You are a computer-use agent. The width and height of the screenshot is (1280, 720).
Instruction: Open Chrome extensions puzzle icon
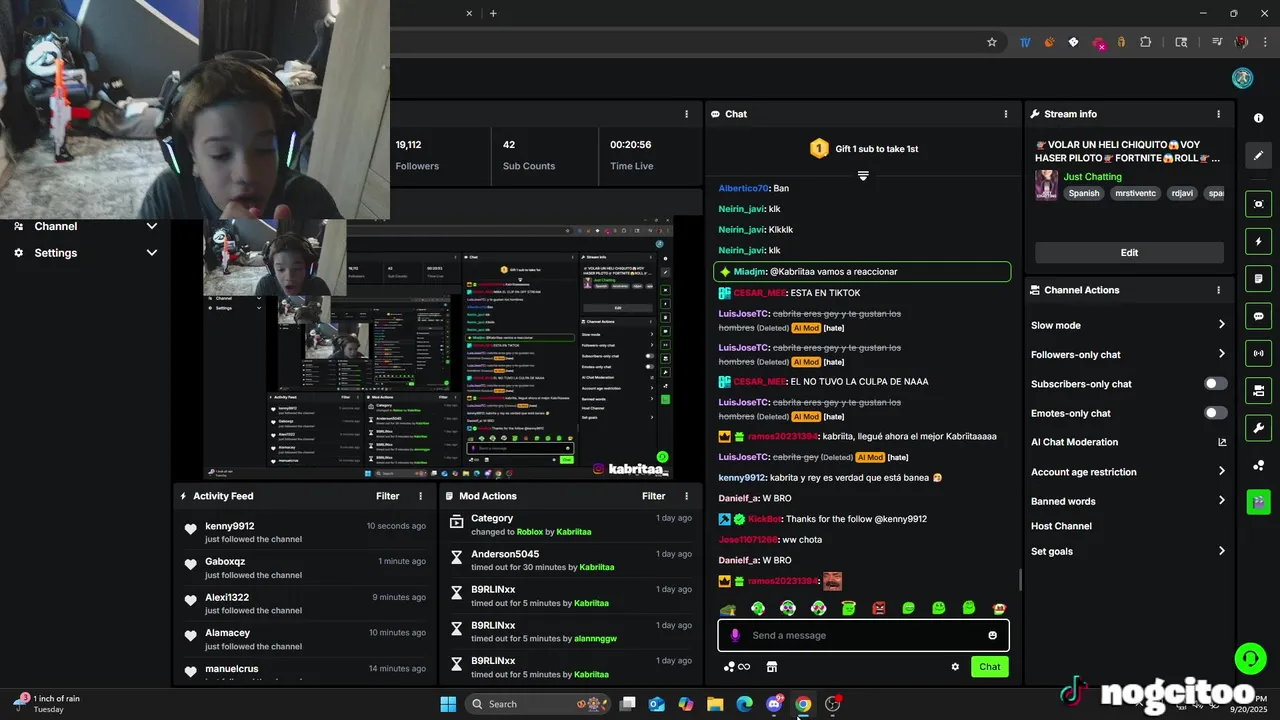[x=1146, y=42]
